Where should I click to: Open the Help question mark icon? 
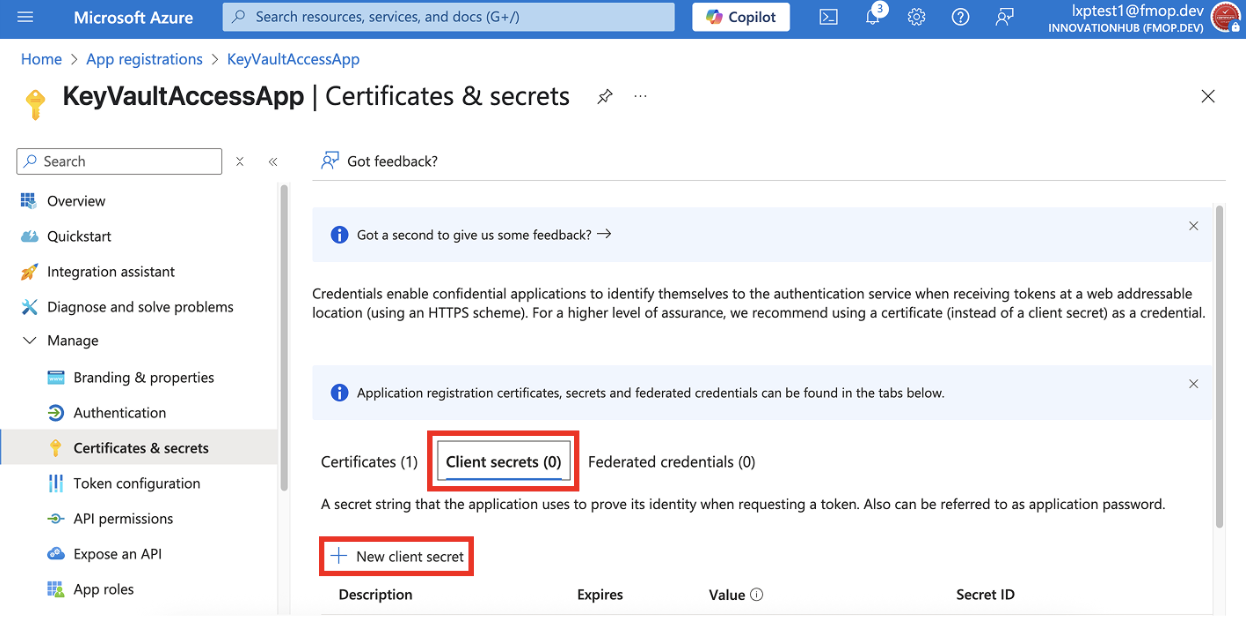tap(961, 17)
